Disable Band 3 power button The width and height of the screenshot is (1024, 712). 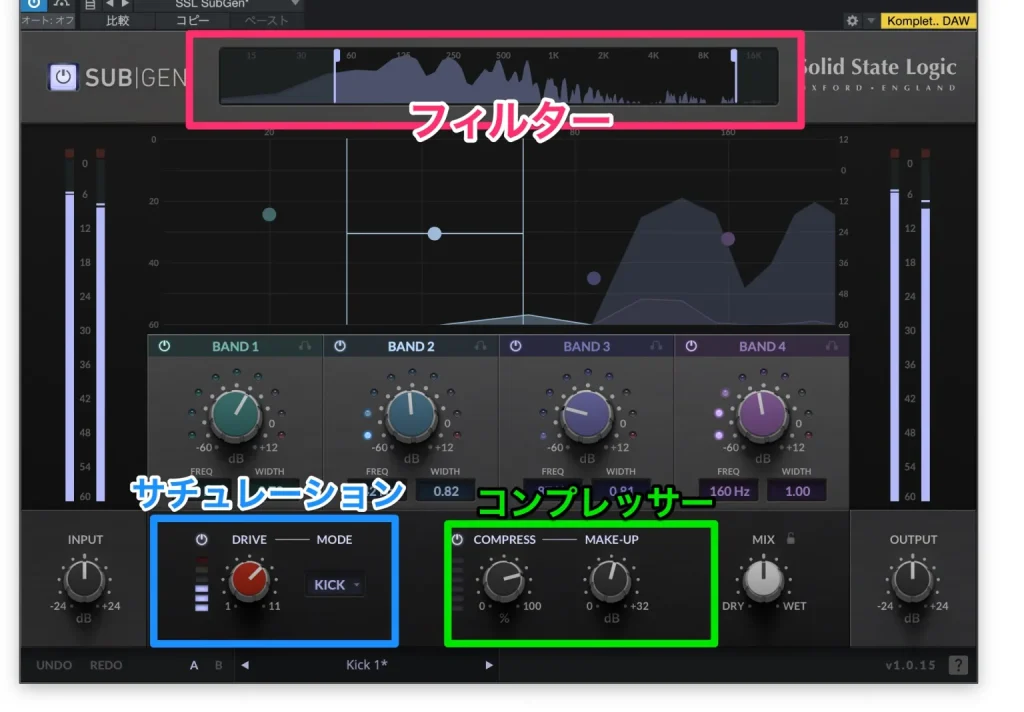click(515, 346)
